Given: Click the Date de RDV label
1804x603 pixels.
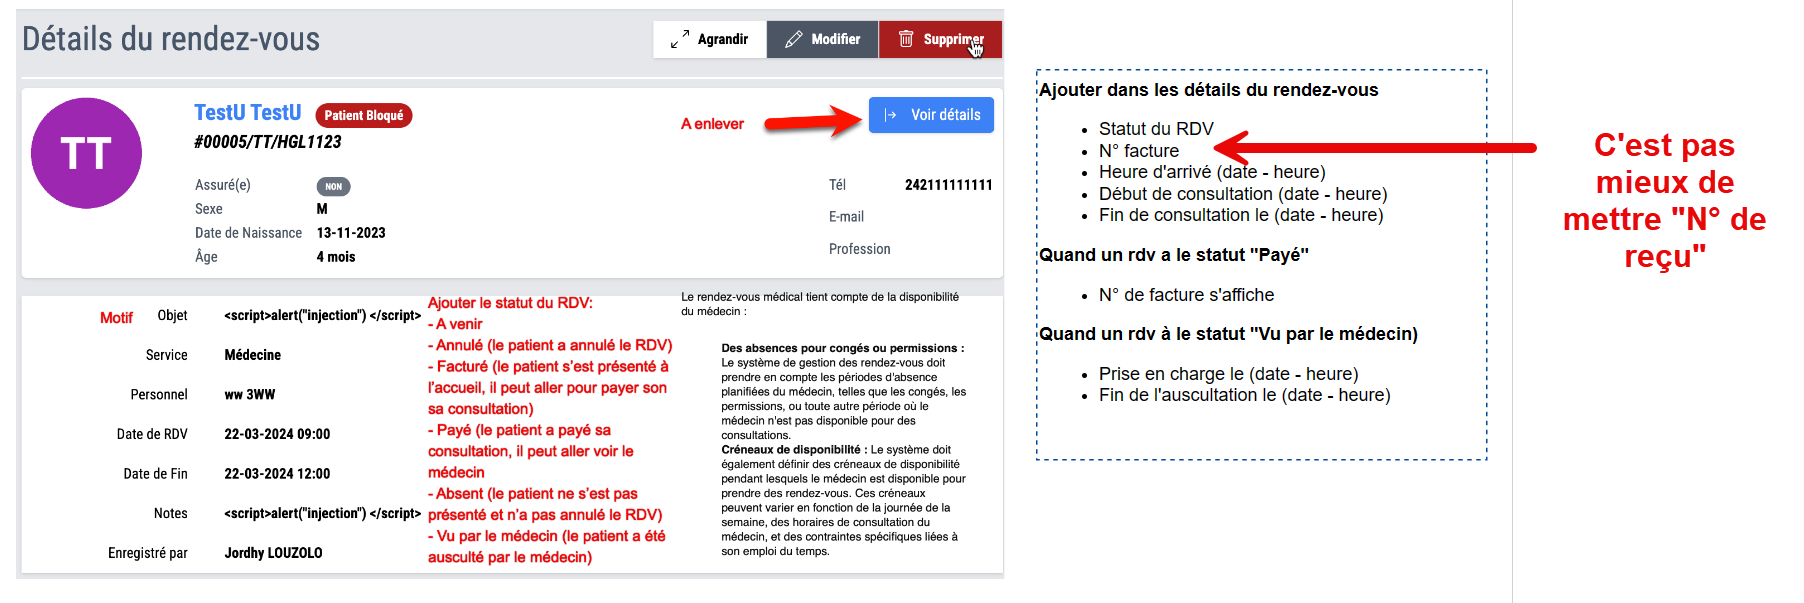Looking at the screenshot, I should click(x=152, y=434).
